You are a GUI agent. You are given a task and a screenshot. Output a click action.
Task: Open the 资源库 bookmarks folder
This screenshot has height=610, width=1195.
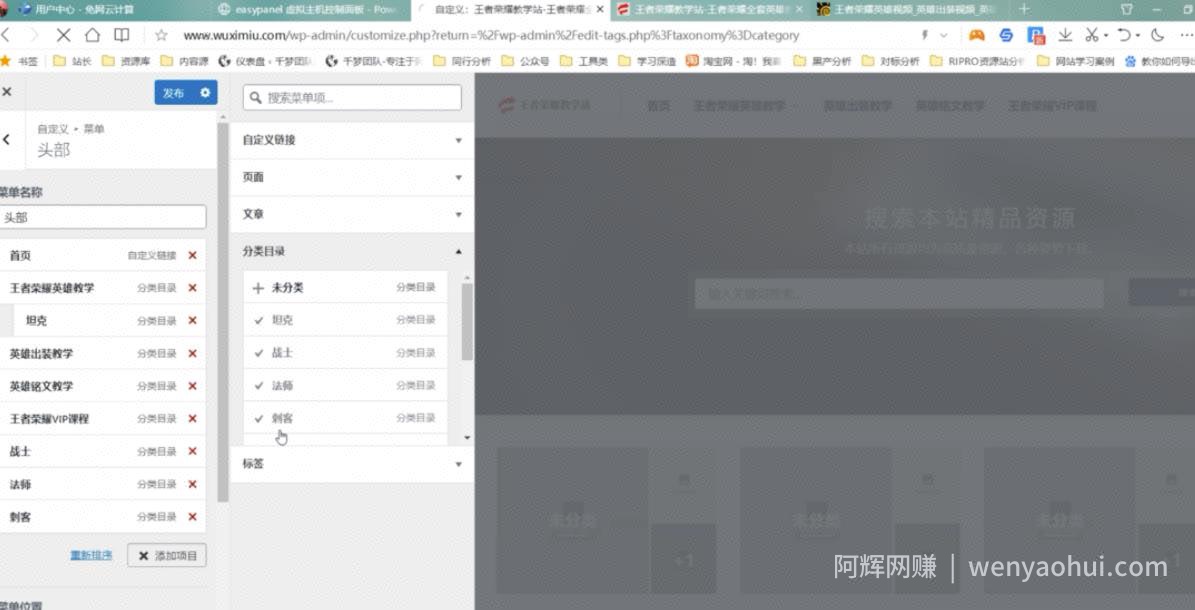(x=127, y=61)
